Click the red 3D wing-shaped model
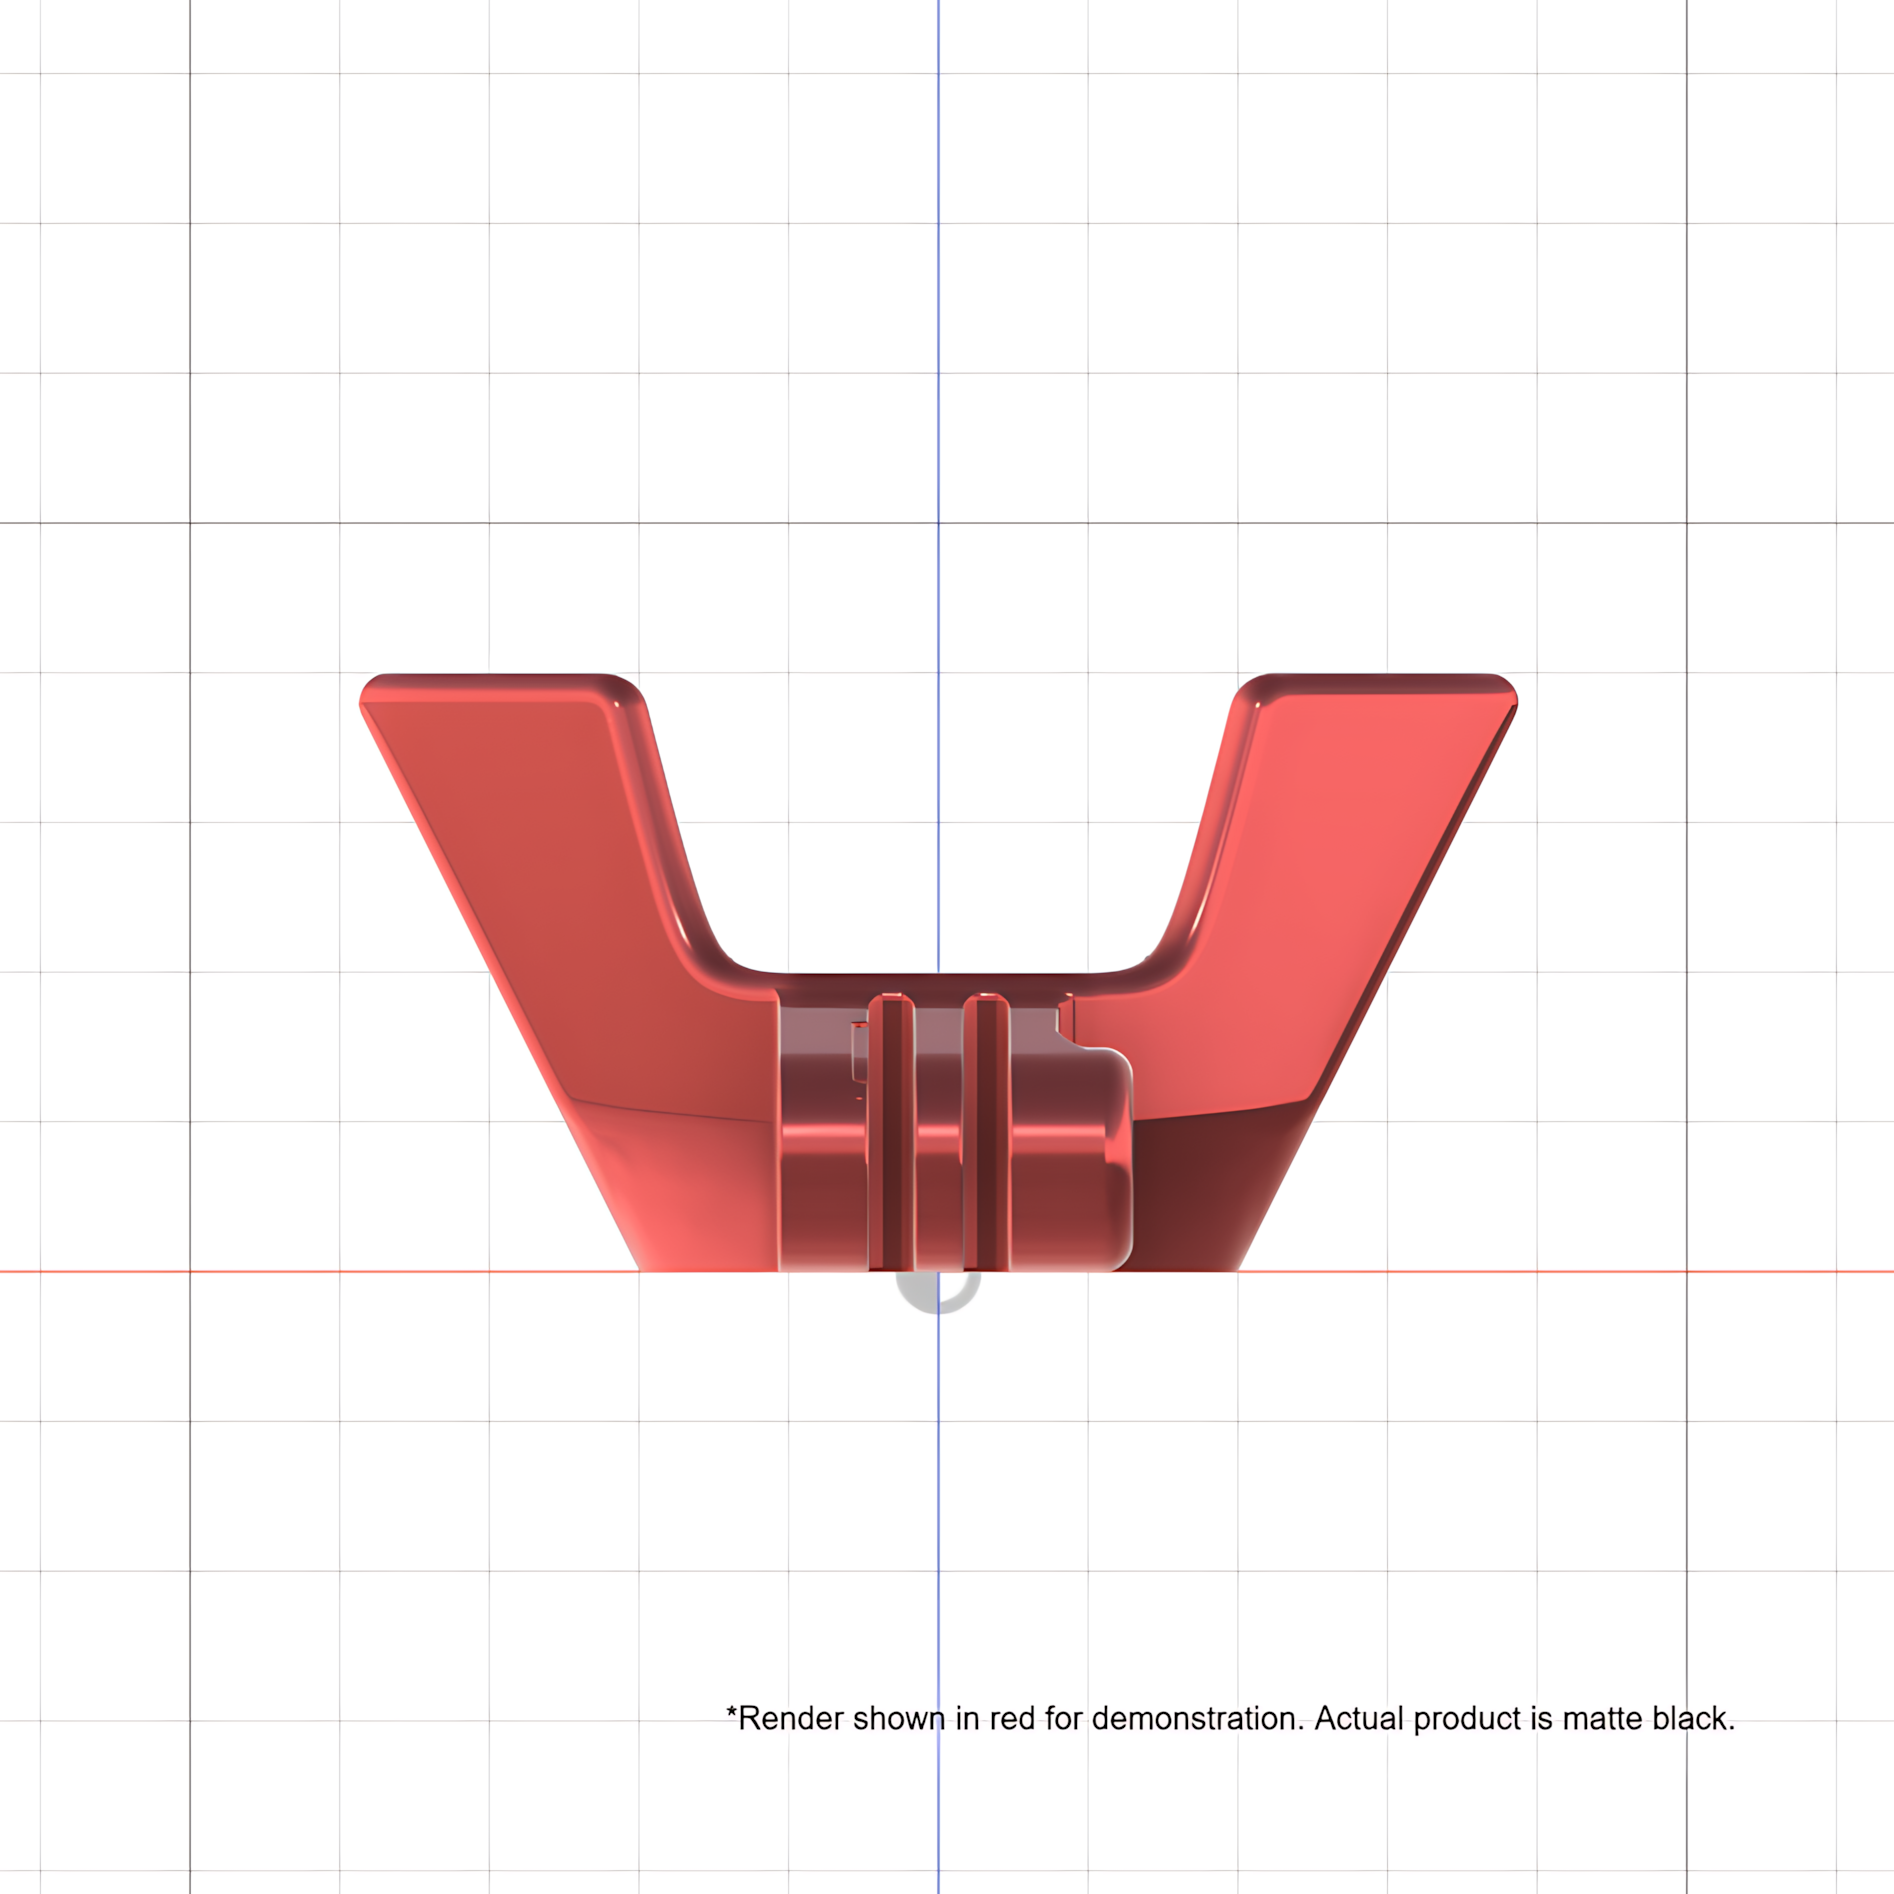 [x=938, y=972]
